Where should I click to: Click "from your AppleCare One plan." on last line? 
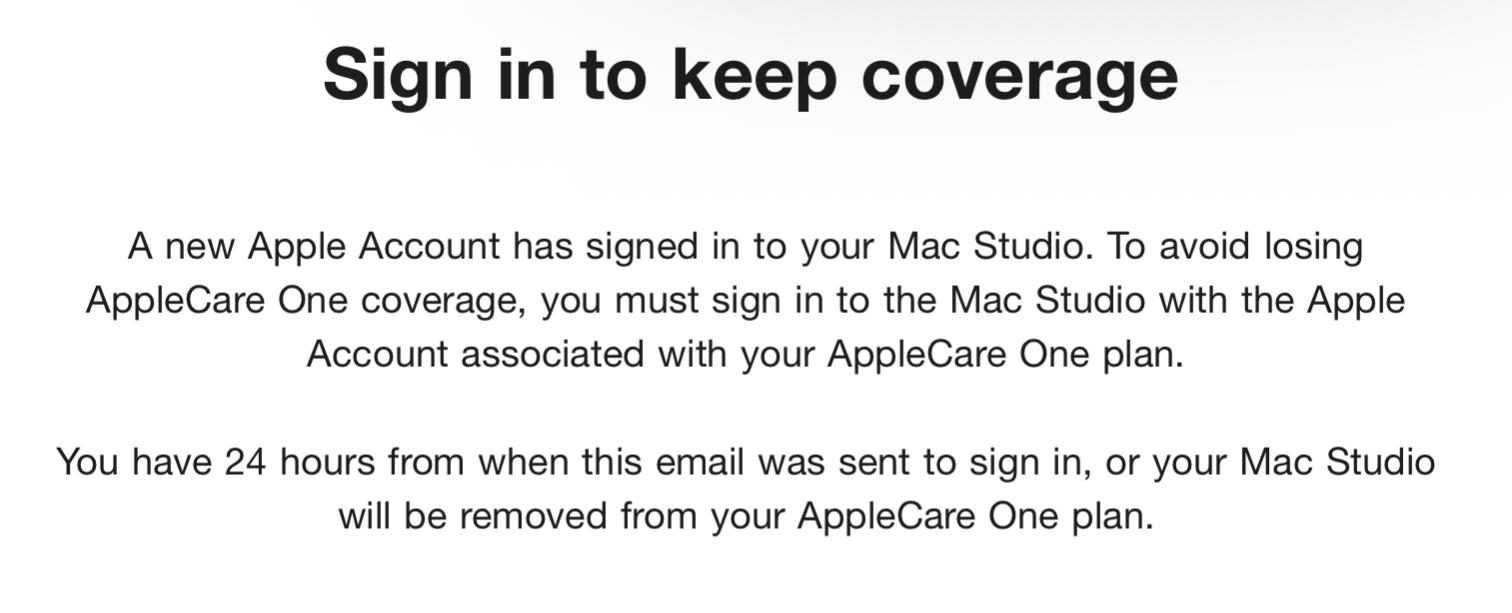[886, 516]
